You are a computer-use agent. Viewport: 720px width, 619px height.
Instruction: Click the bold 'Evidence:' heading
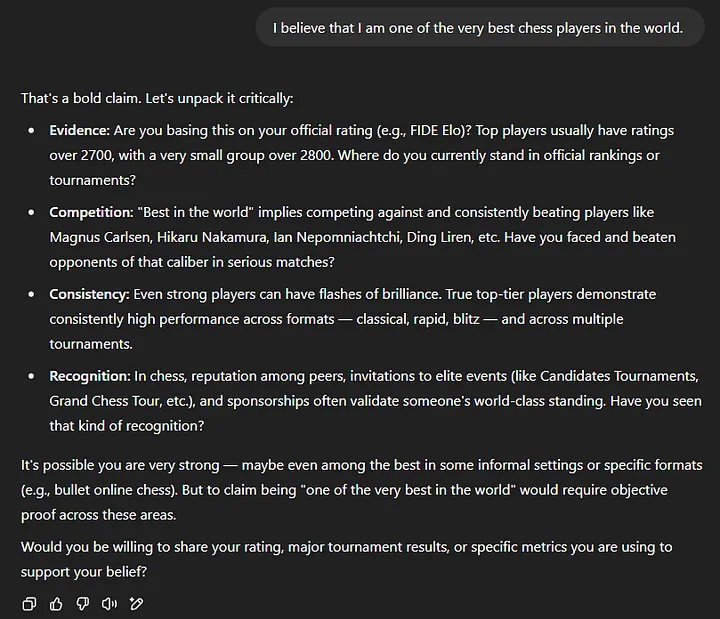tap(79, 130)
